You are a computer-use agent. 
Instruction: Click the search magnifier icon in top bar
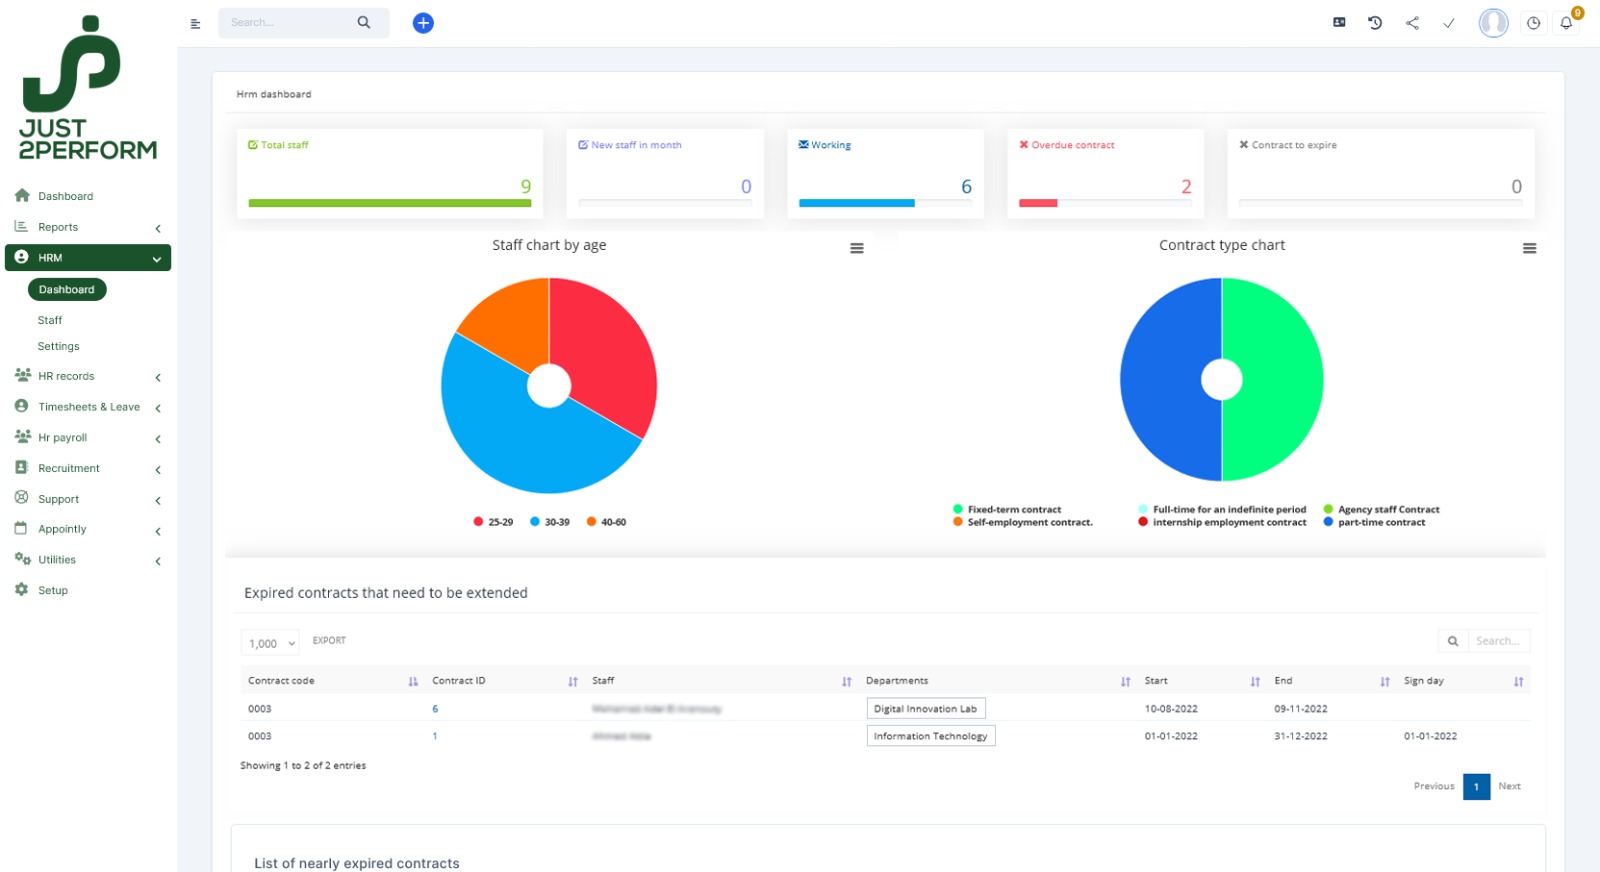pos(364,22)
